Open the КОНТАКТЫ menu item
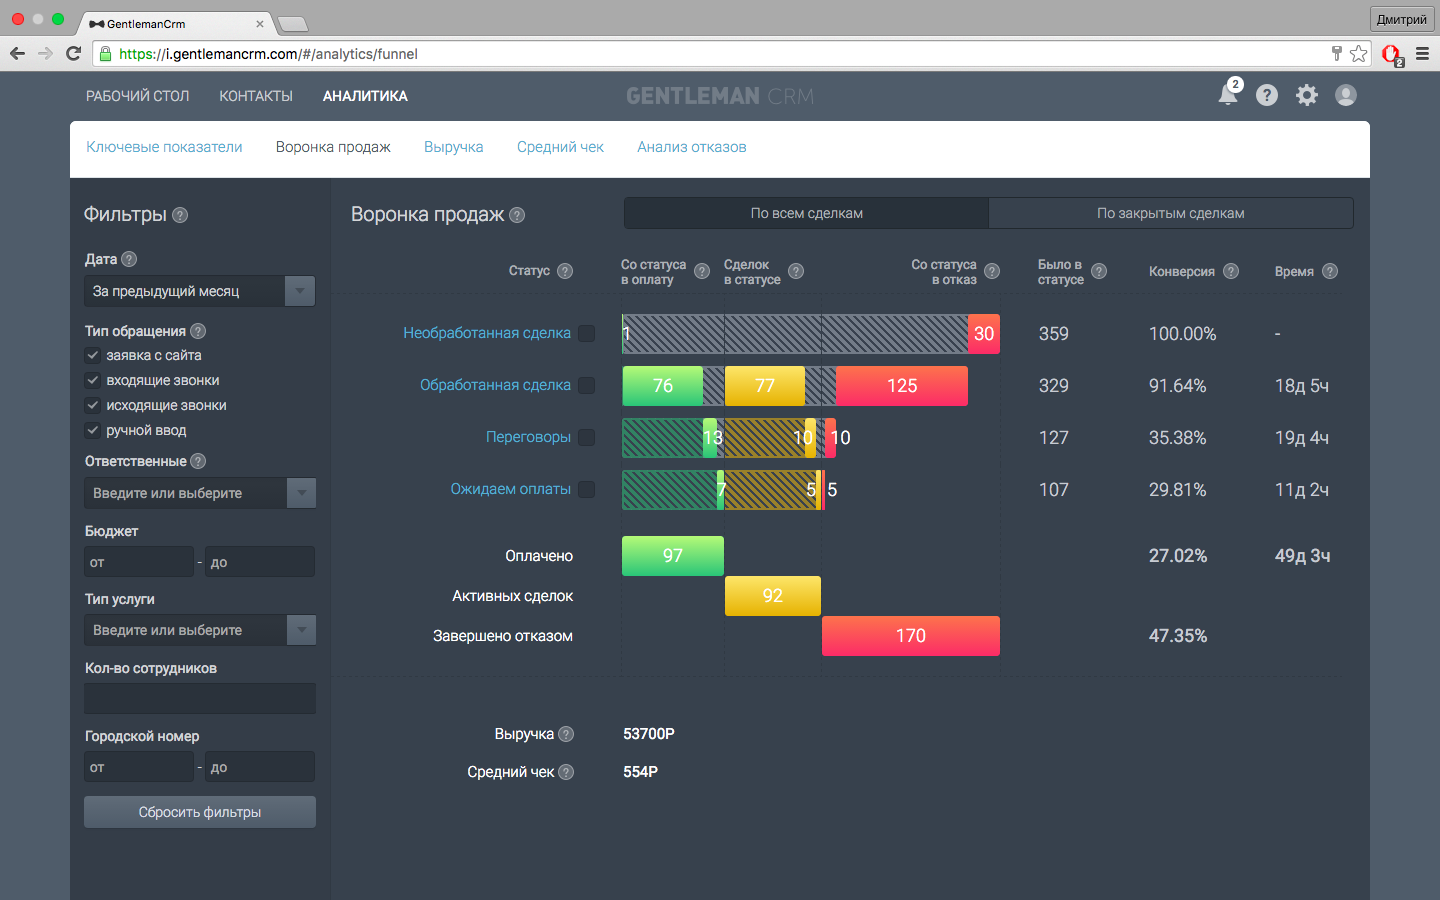The image size is (1440, 900). (256, 96)
